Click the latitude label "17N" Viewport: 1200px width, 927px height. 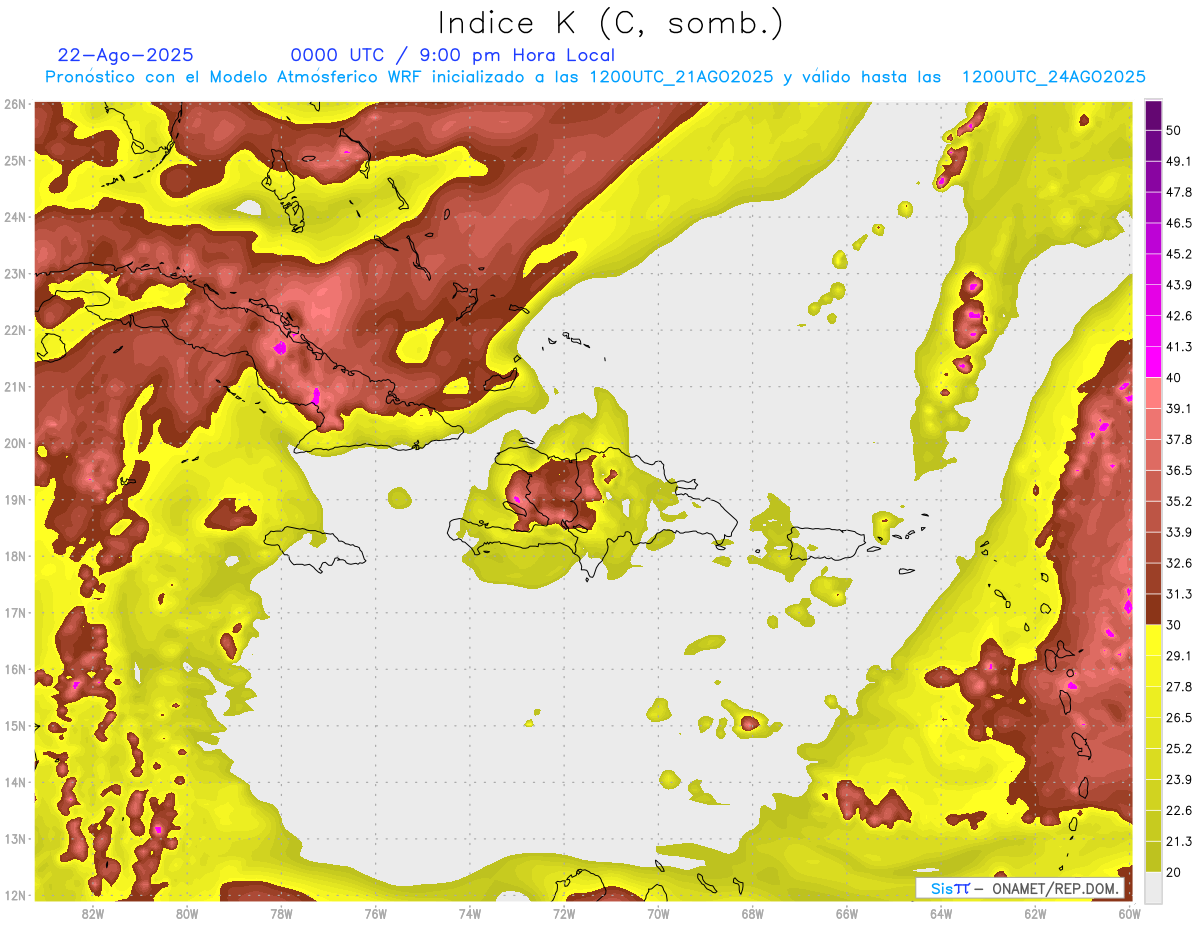15,612
